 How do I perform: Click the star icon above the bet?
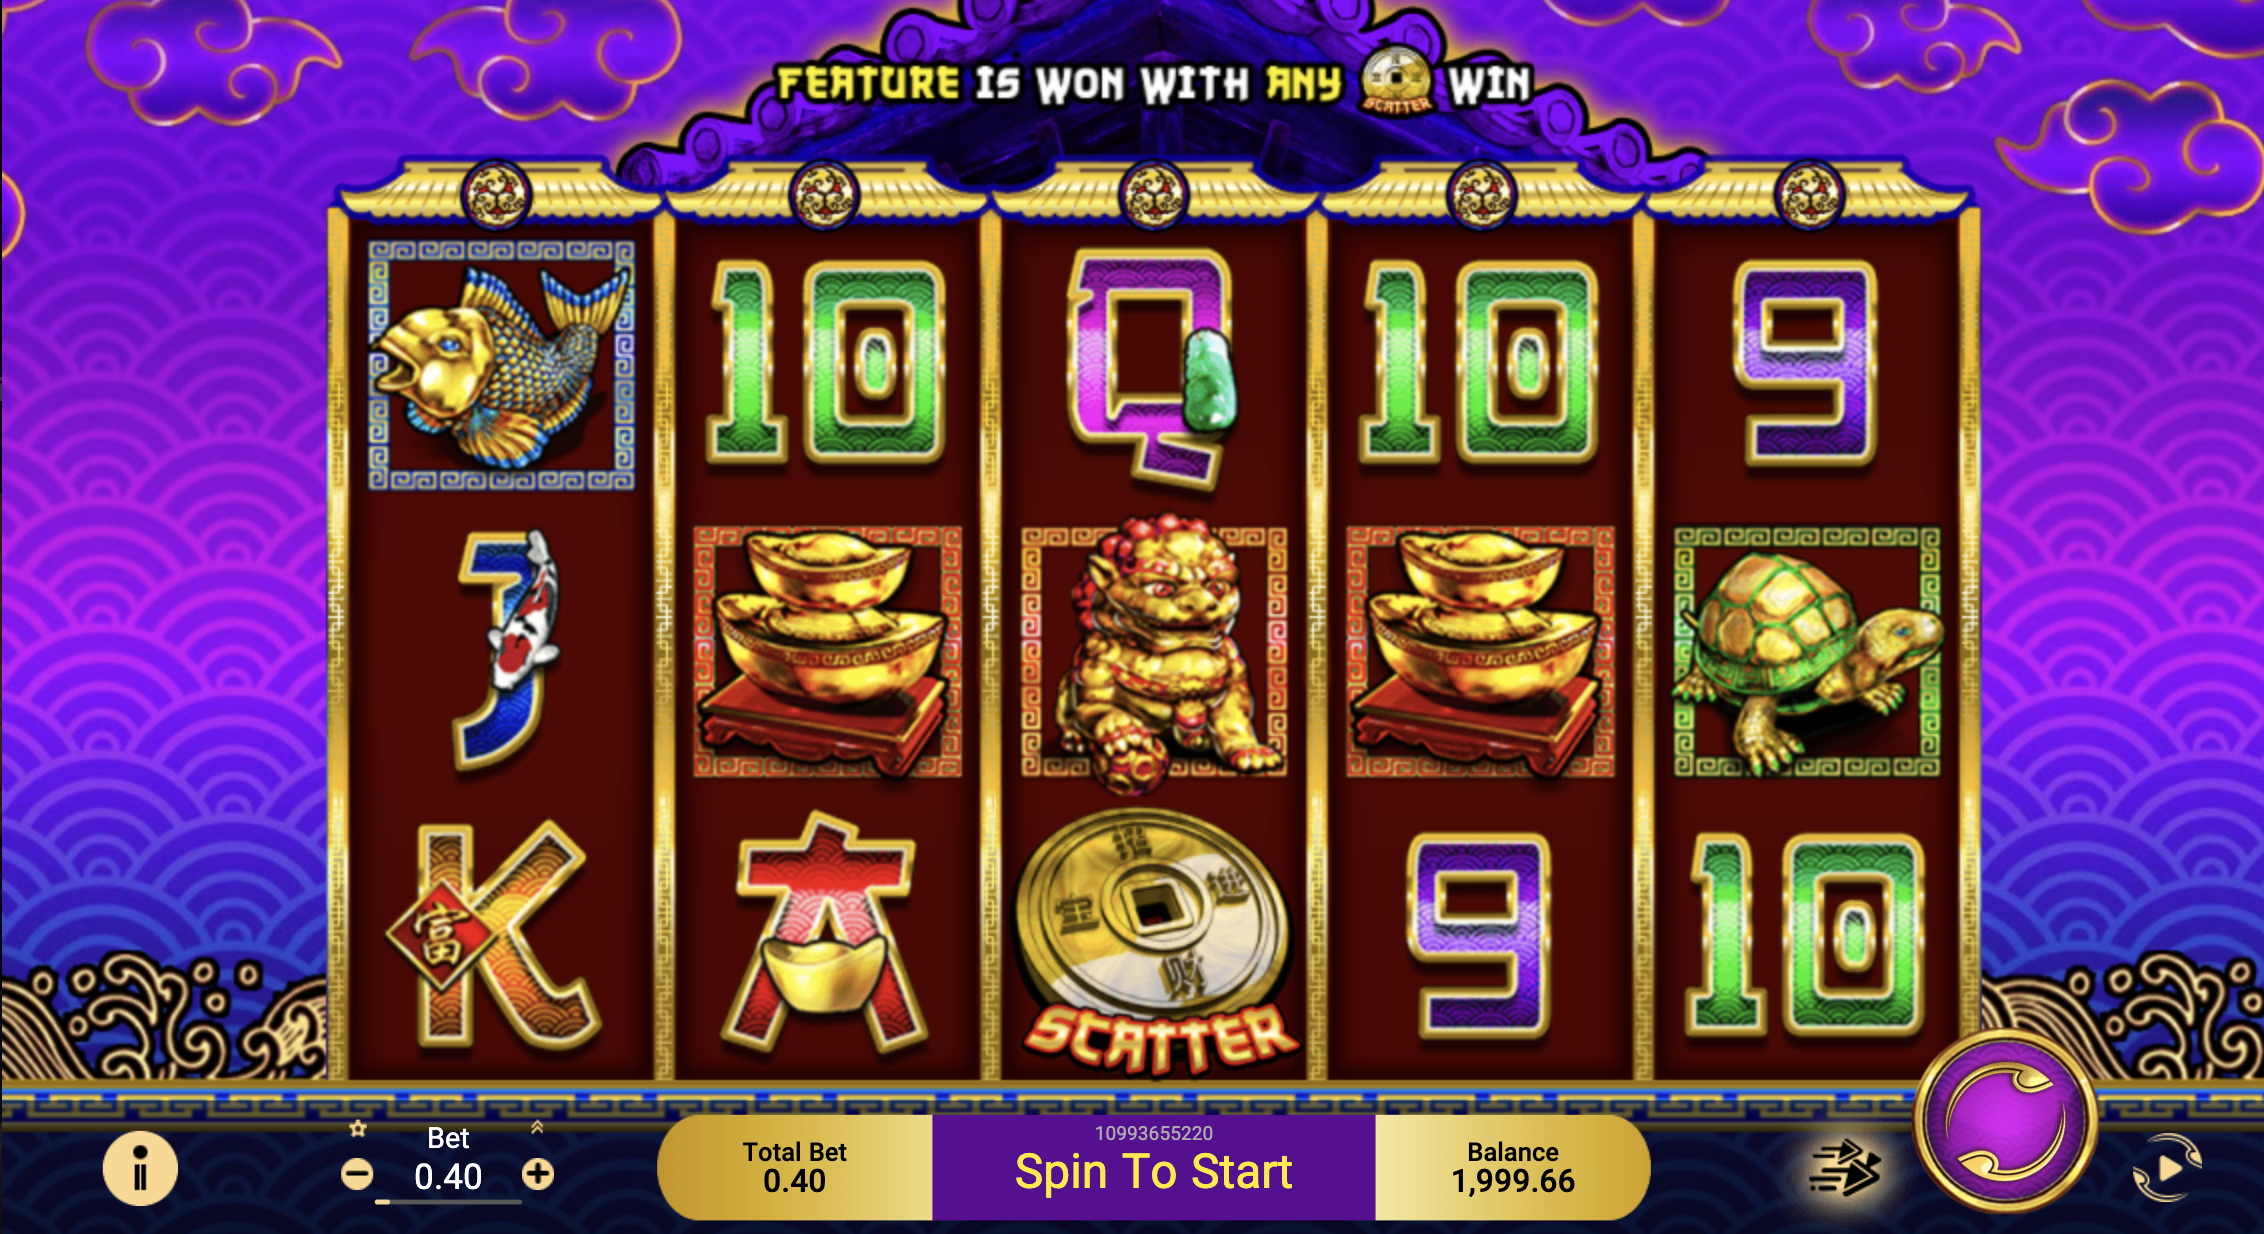pyautogui.click(x=358, y=1129)
